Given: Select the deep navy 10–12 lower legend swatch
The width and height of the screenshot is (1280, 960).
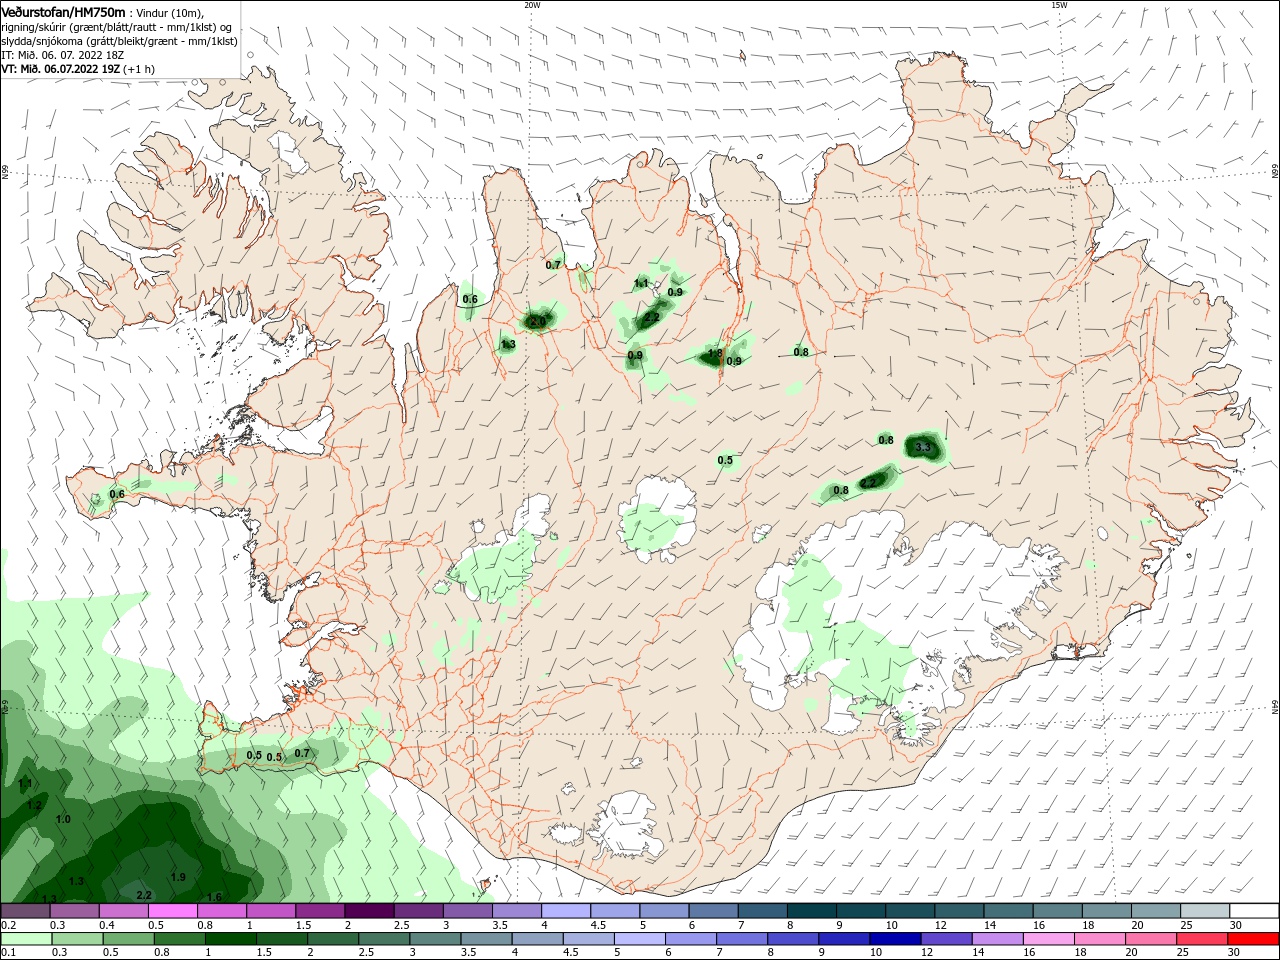Looking at the screenshot, I should [896, 938].
